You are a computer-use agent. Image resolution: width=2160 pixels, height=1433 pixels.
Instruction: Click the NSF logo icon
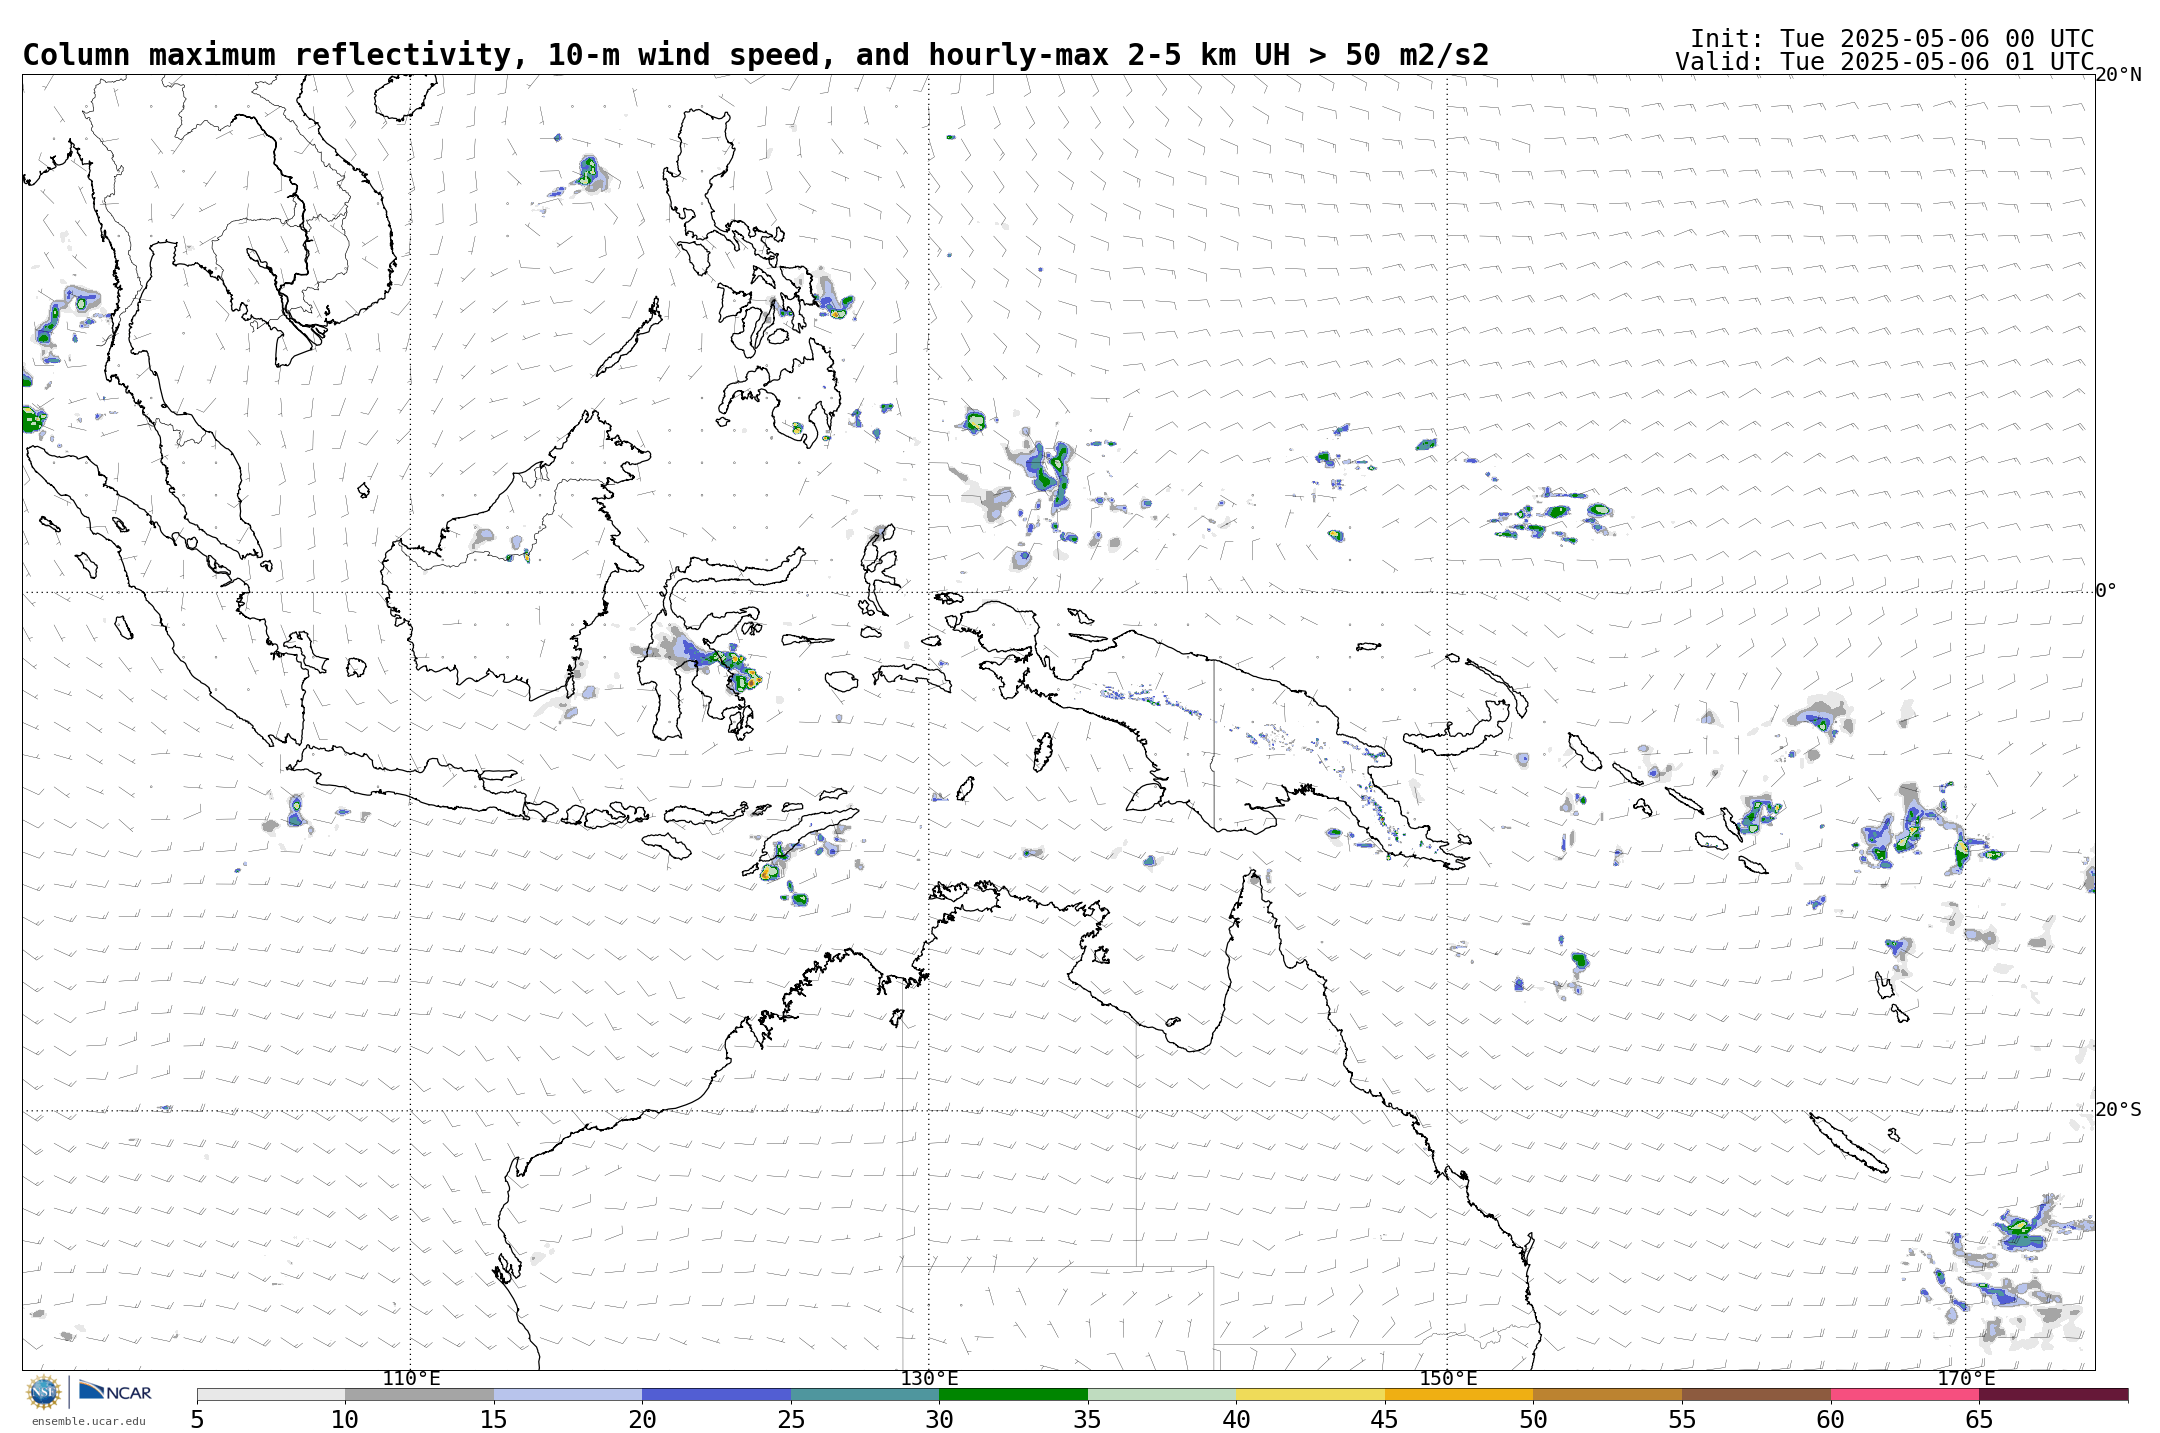44,1391
